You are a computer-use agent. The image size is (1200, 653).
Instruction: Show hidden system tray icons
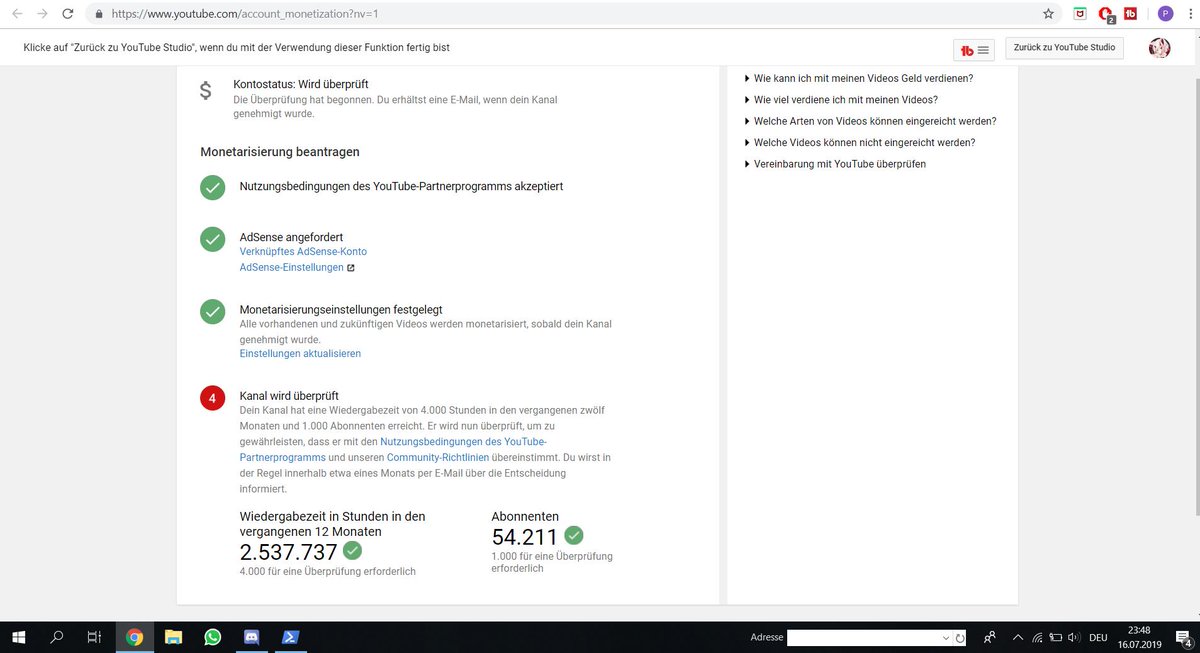(1017, 637)
